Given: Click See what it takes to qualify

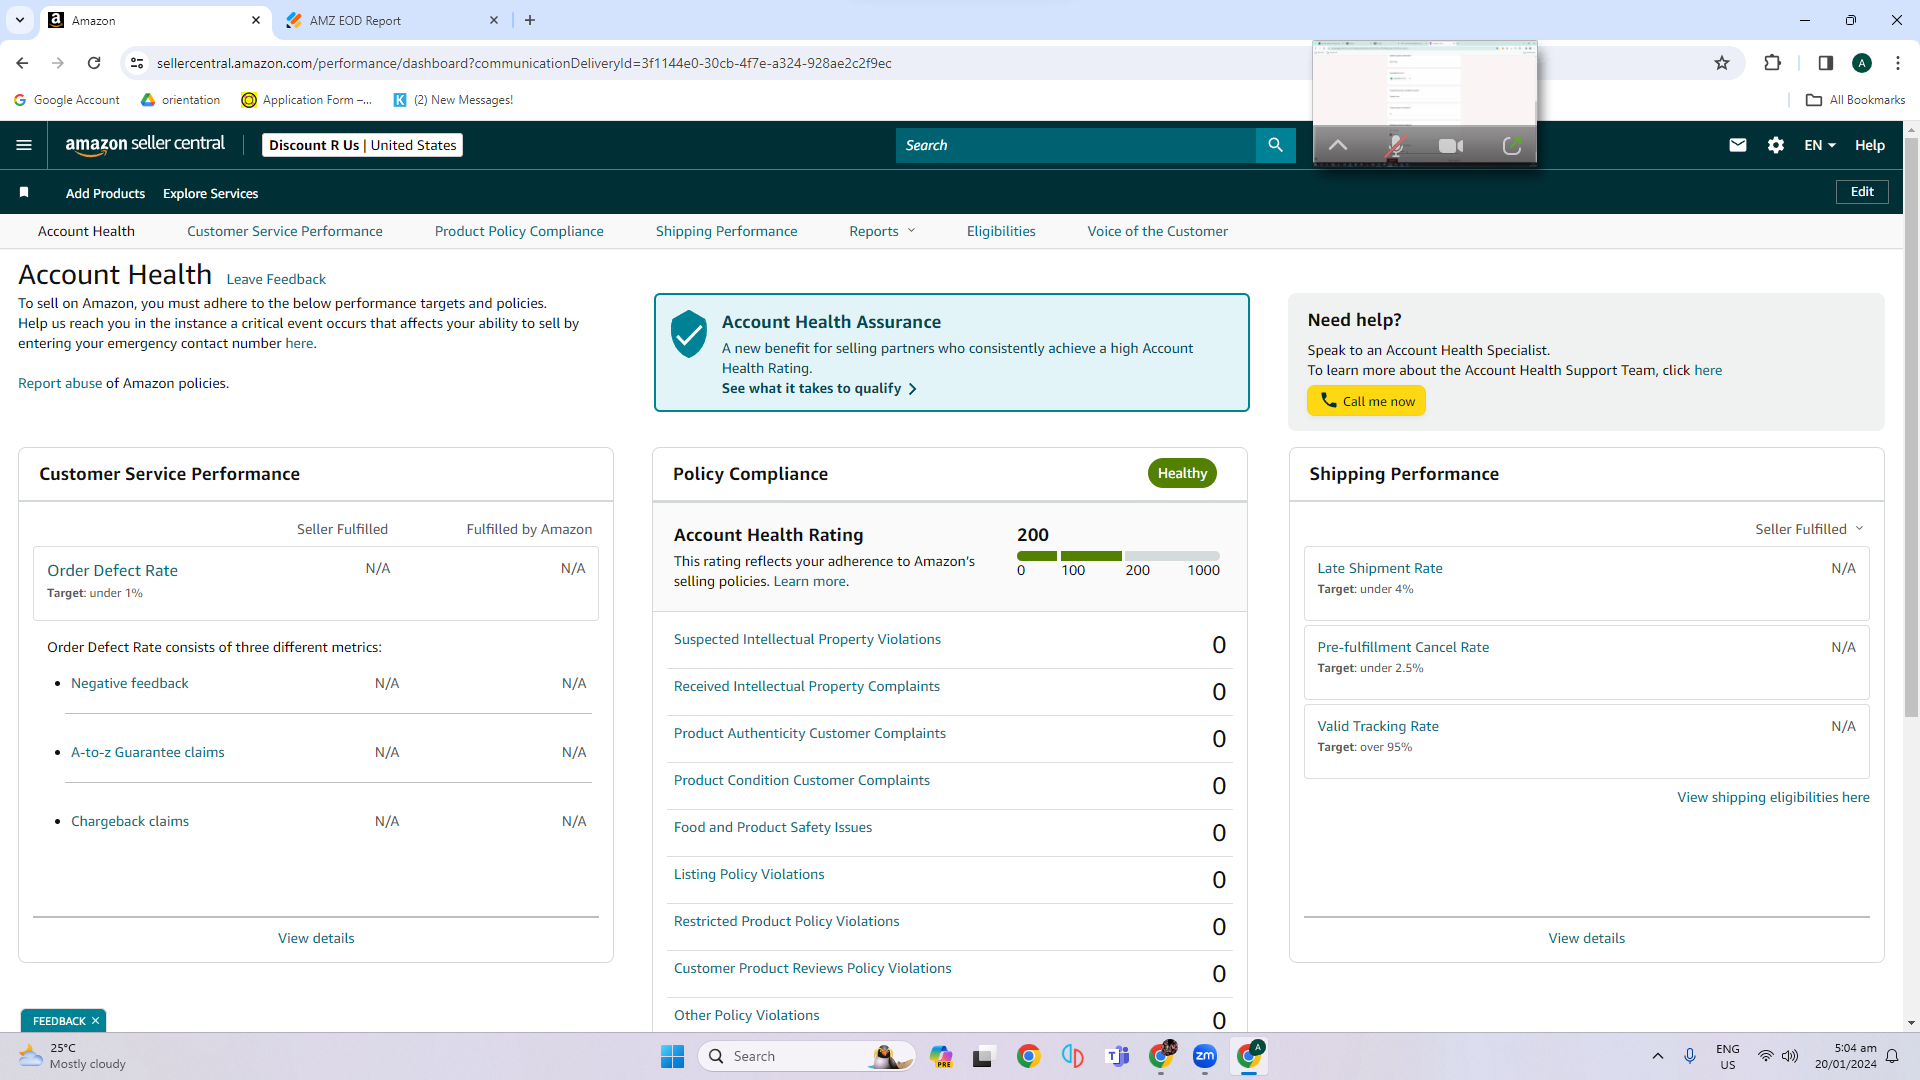Looking at the screenshot, I should coord(819,388).
